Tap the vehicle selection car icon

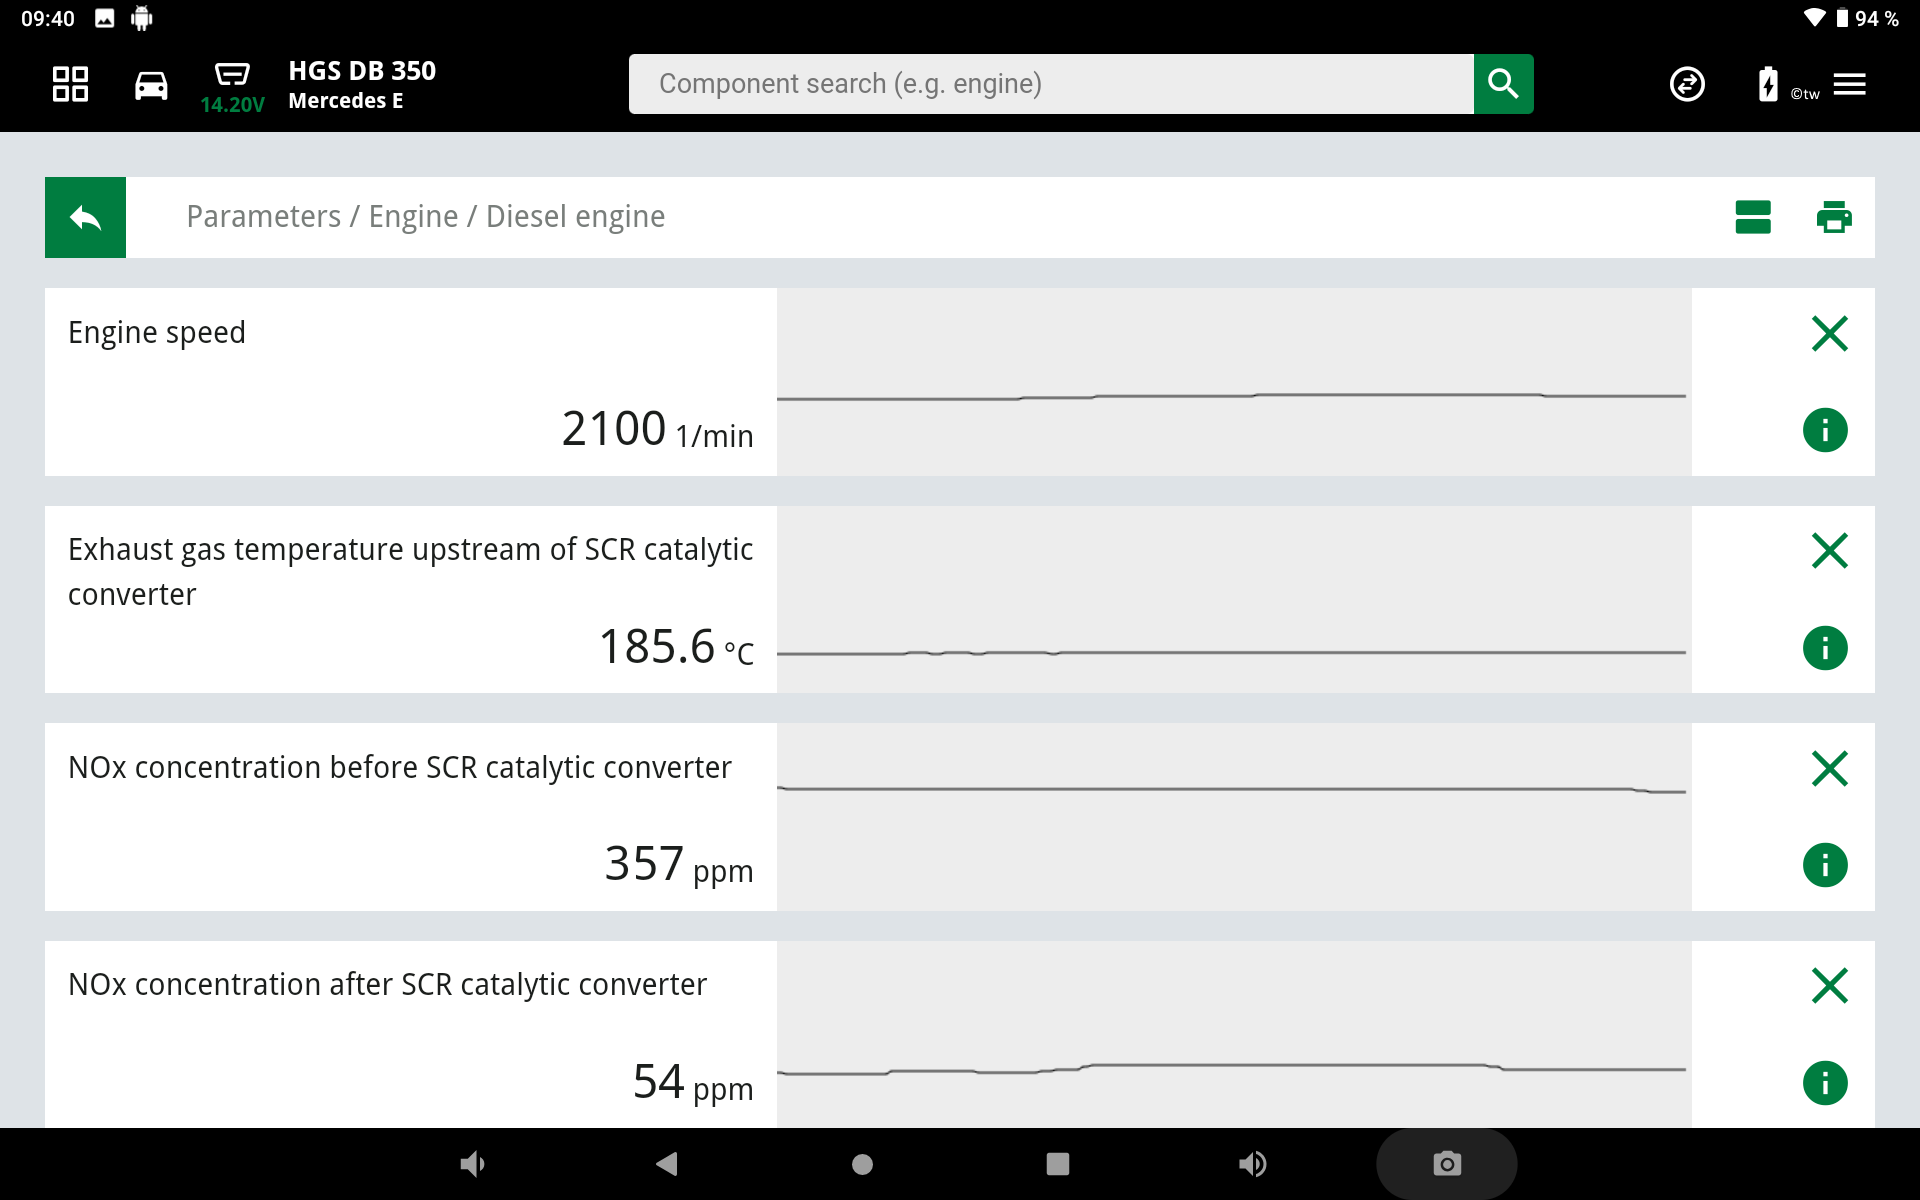pyautogui.click(x=151, y=85)
